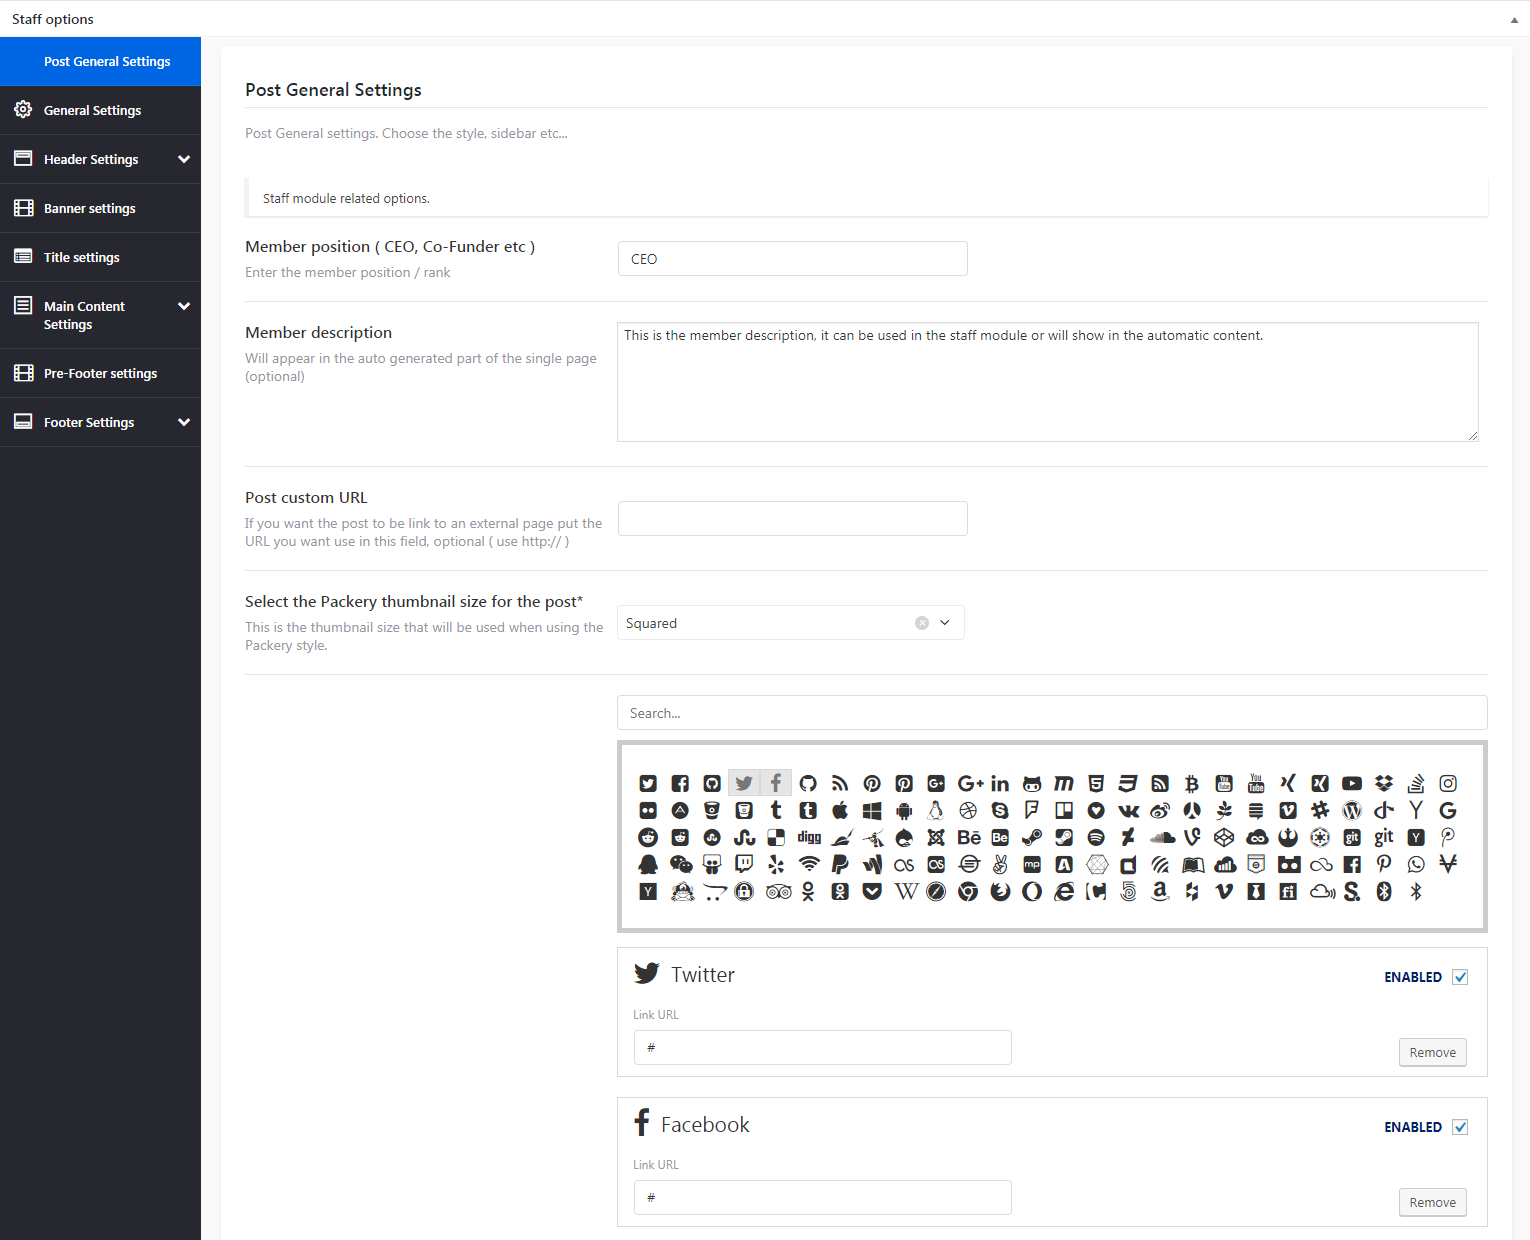Uncheck the Twitter ENABLED checkbox
Viewport: 1530px width, 1240px height.
[1460, 977]
